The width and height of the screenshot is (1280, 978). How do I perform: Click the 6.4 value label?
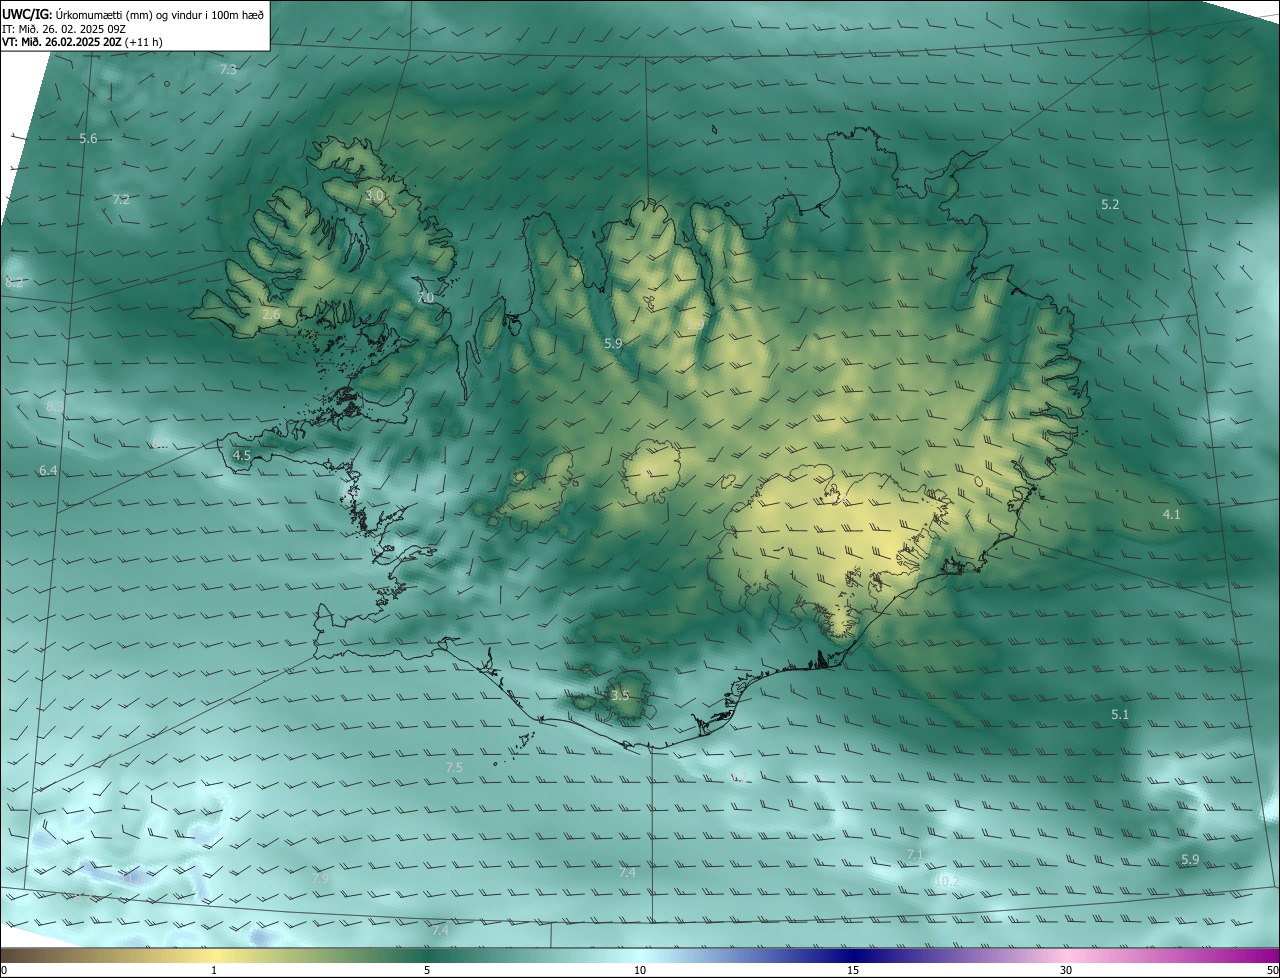click(x=48, y=470)
